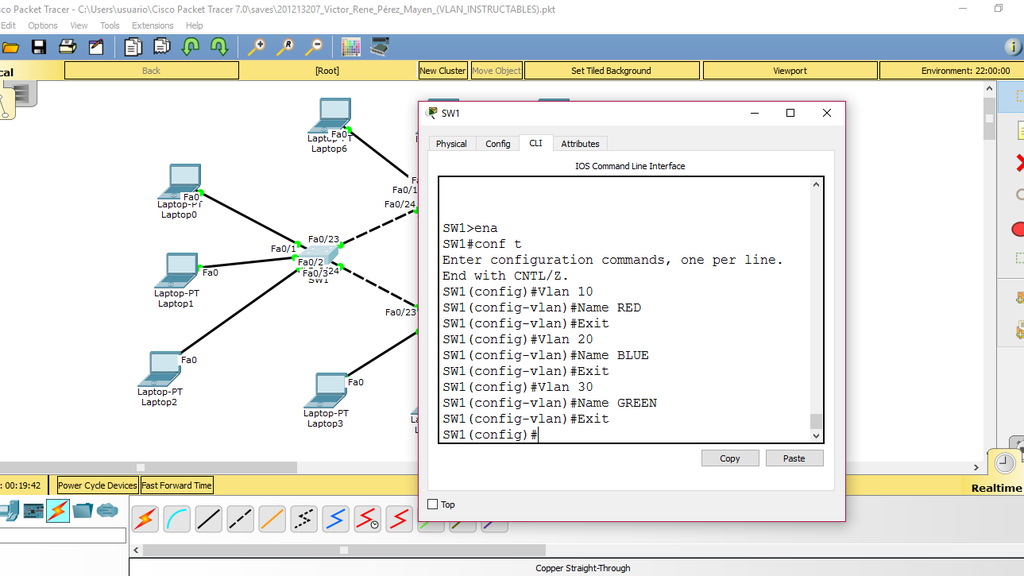
Task: Open the Extensions menu
Action: tap(153, 25)
